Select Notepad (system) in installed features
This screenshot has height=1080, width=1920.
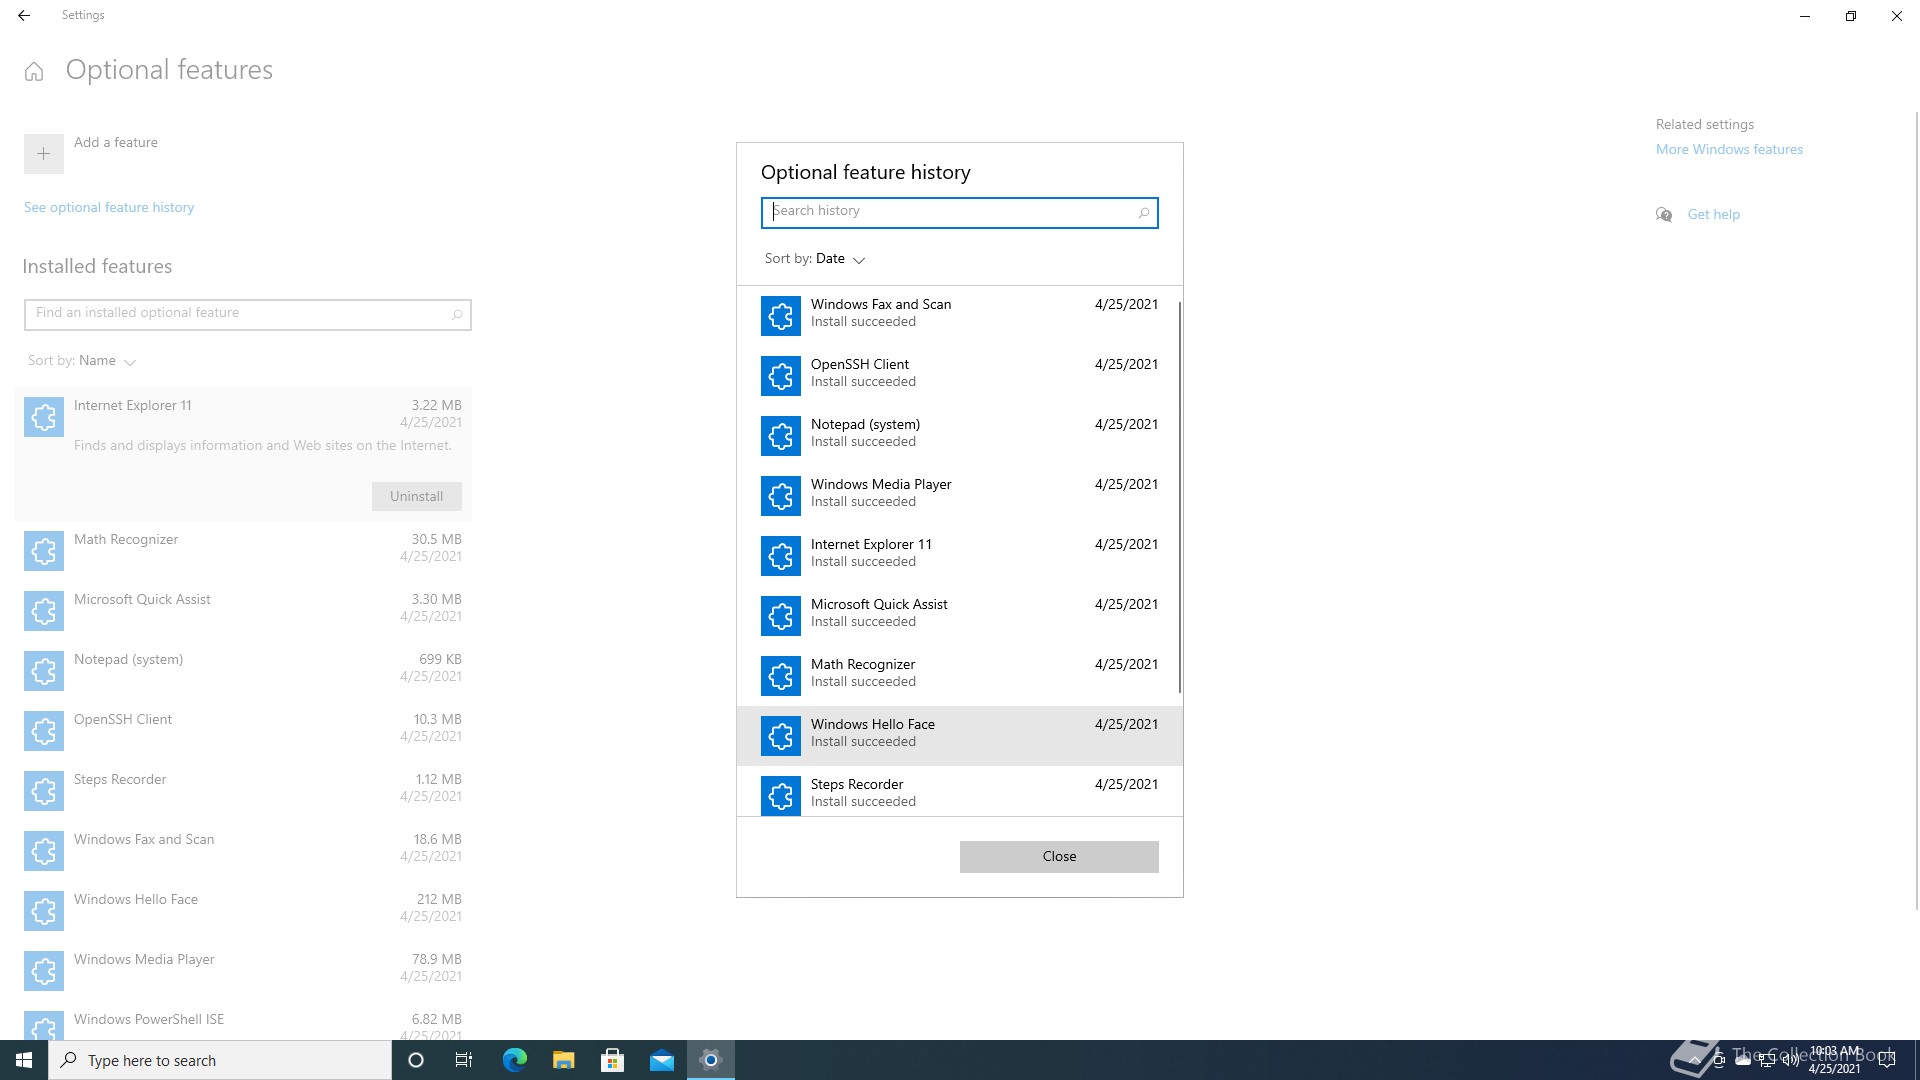pos(243,671)
